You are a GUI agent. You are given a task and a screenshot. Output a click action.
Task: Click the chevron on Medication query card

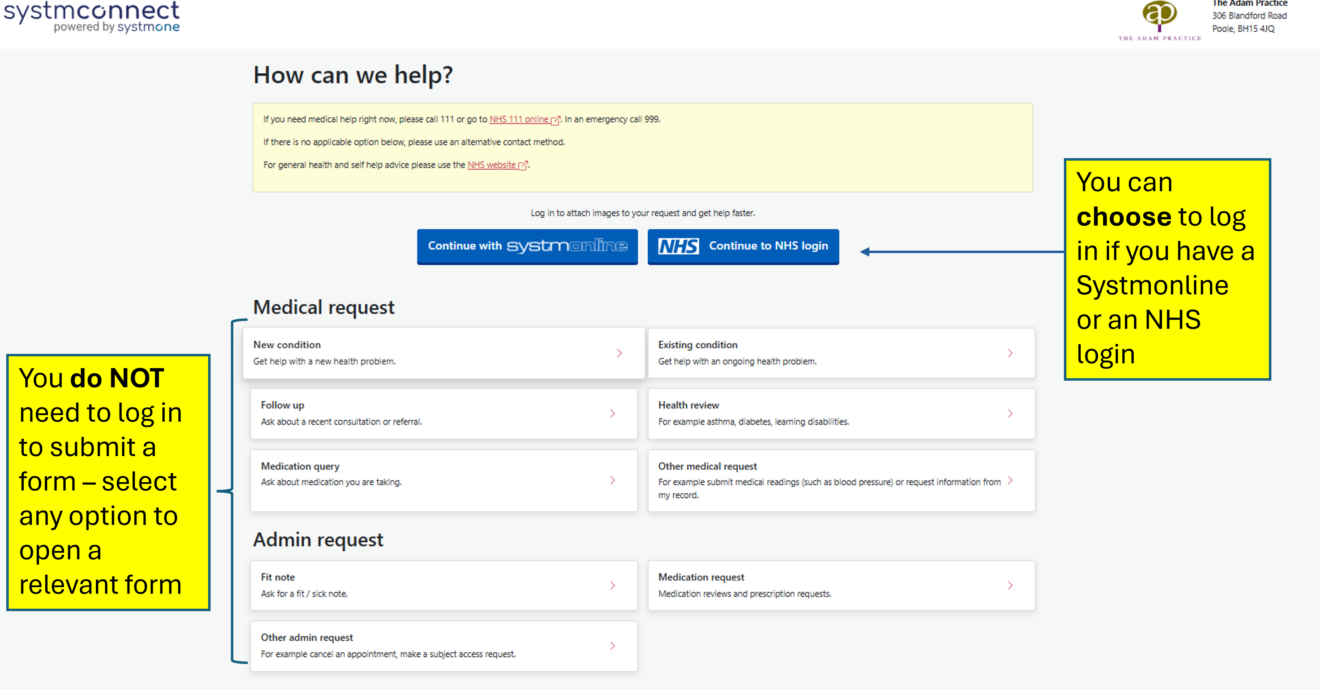(612, 480)
